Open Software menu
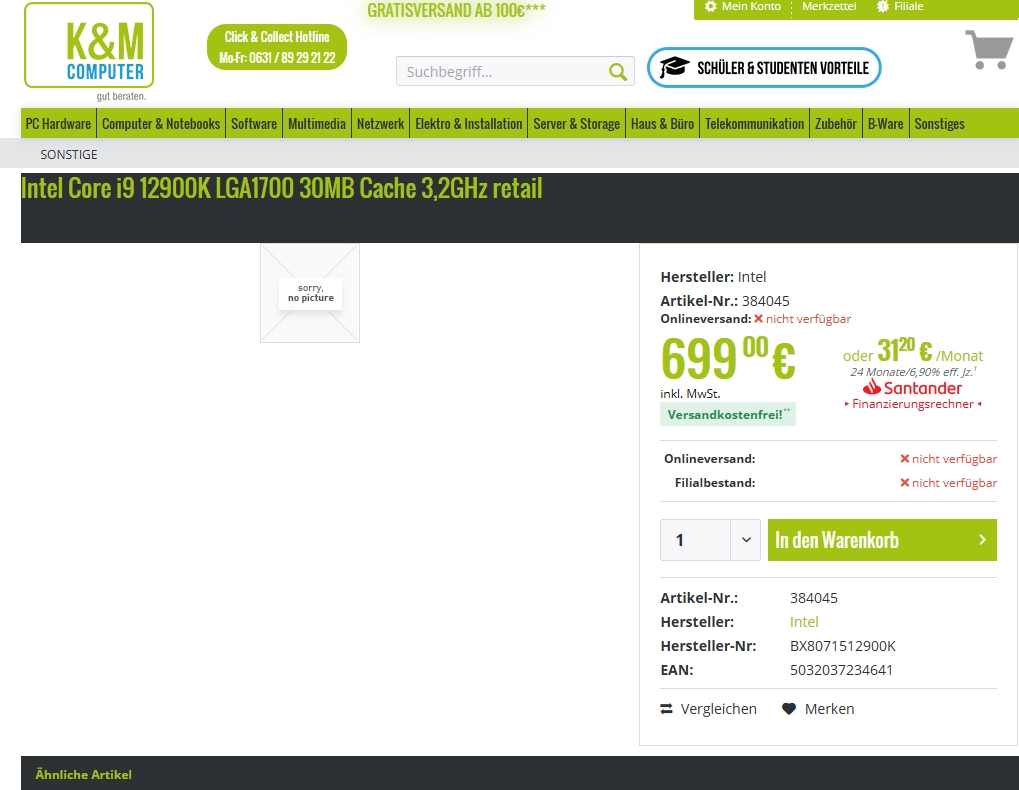The height and width of the screenshot is (790, 1019). (x=254, y=123)
